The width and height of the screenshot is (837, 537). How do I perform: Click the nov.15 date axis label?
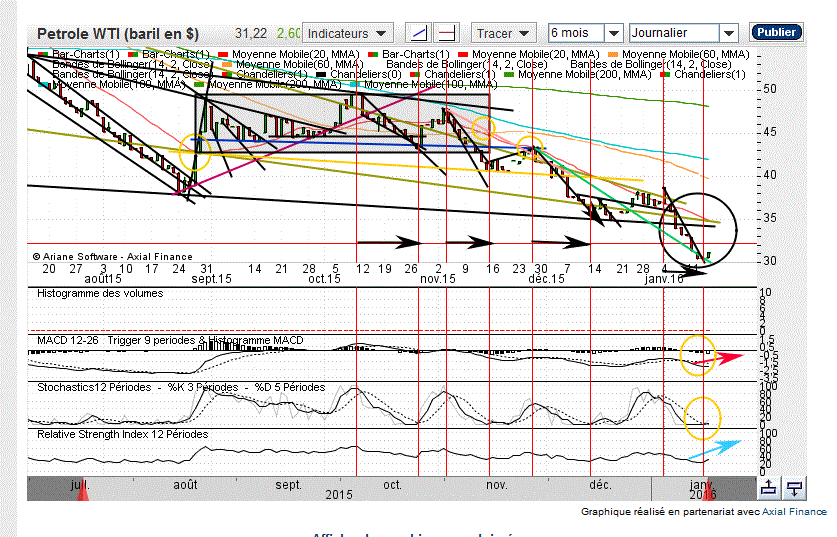click(438, 279)
